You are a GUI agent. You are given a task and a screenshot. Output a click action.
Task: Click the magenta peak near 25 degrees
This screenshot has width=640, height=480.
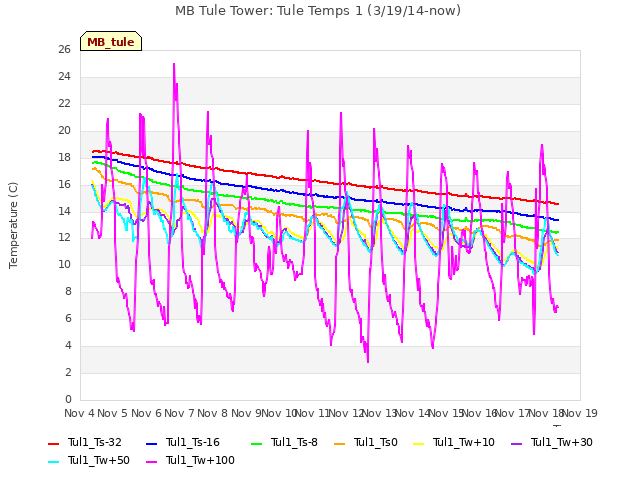174,64
